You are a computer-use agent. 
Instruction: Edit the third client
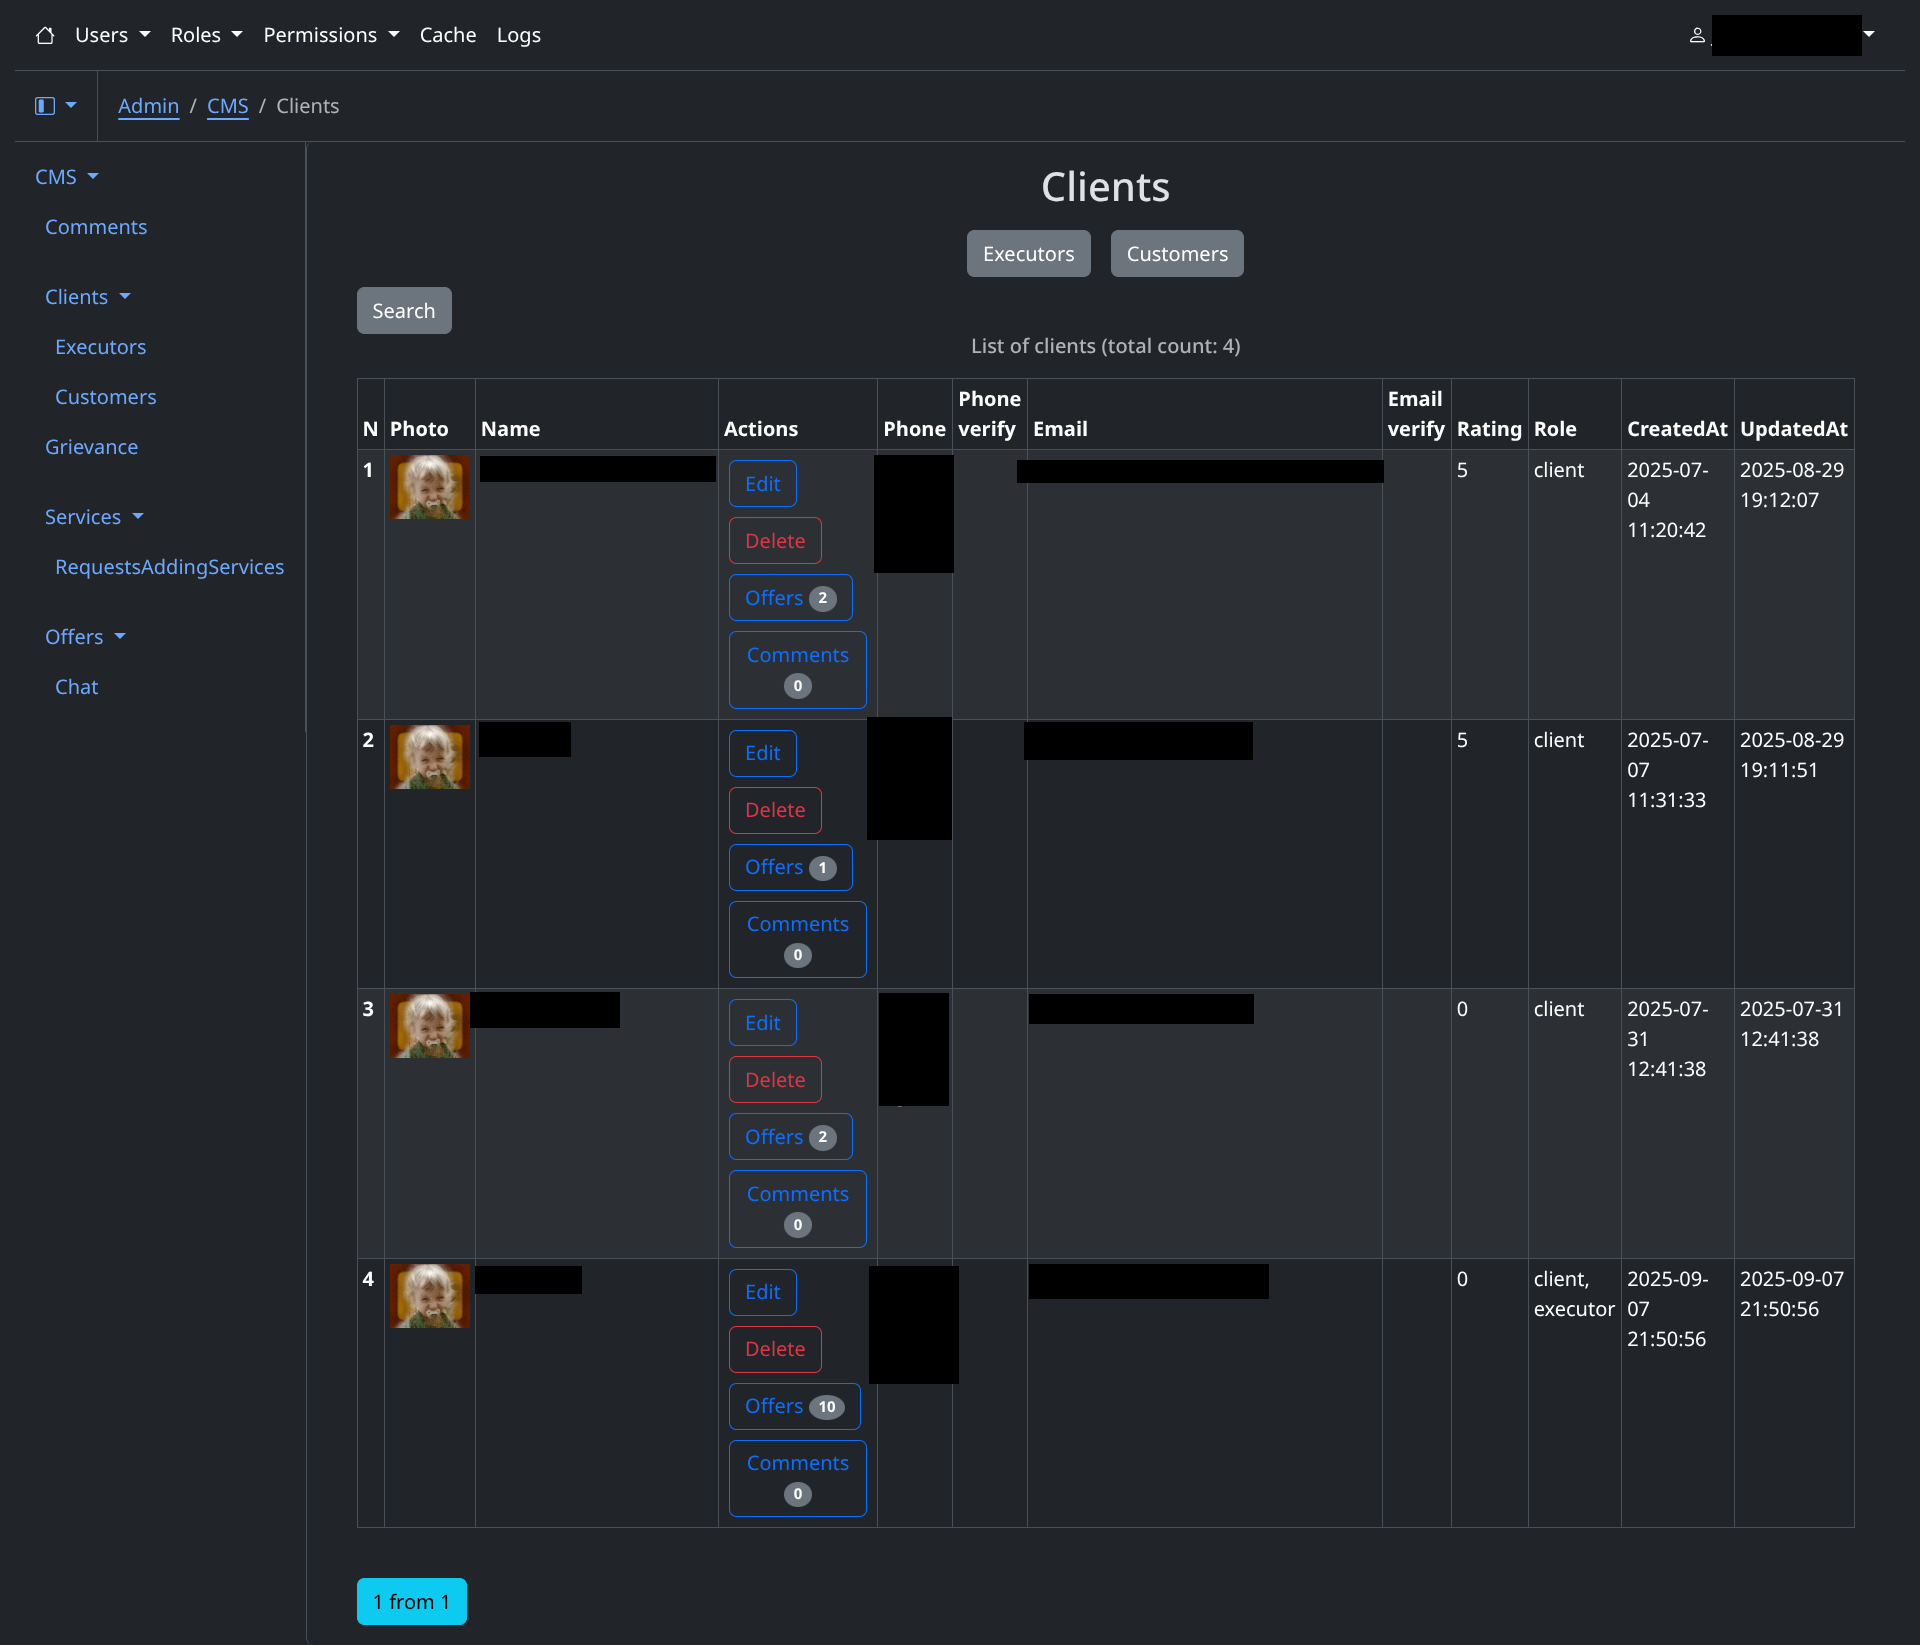762,1023
